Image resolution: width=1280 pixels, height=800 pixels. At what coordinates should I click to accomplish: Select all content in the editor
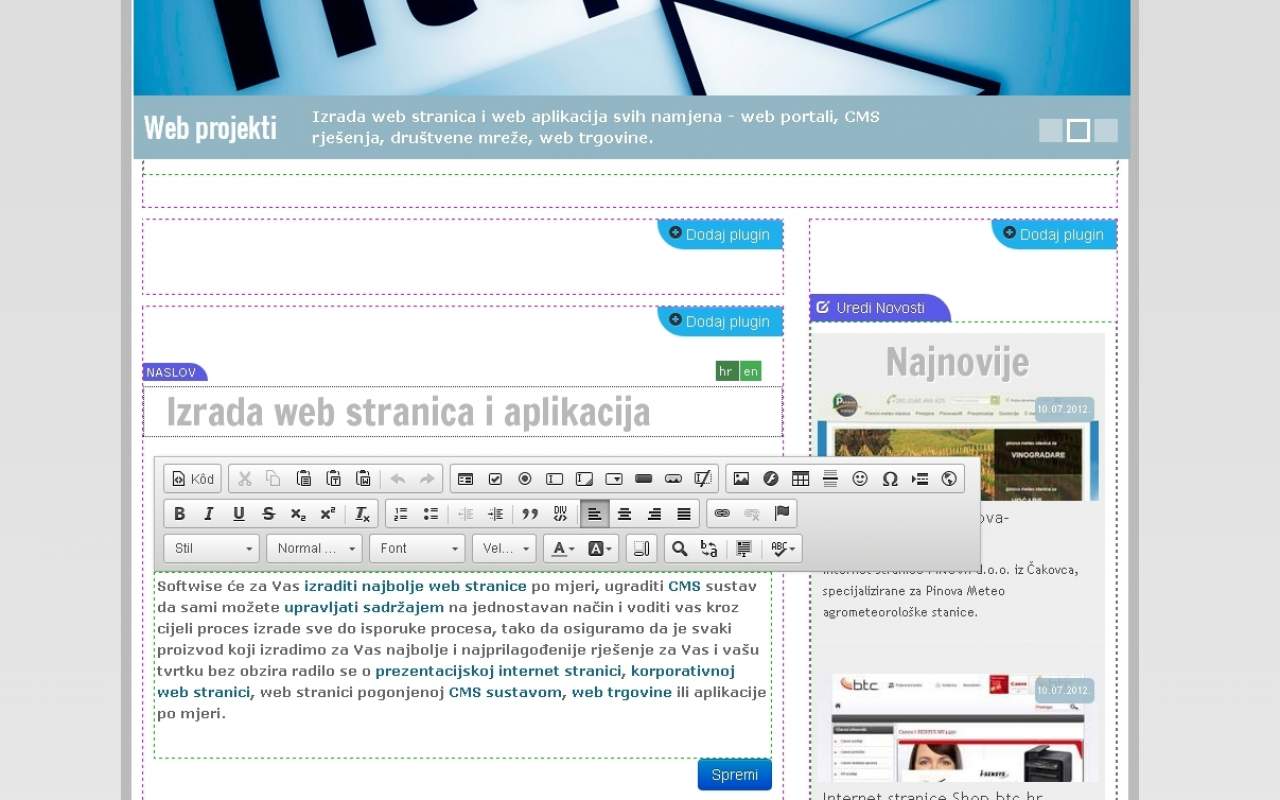[x=744, y=548]
